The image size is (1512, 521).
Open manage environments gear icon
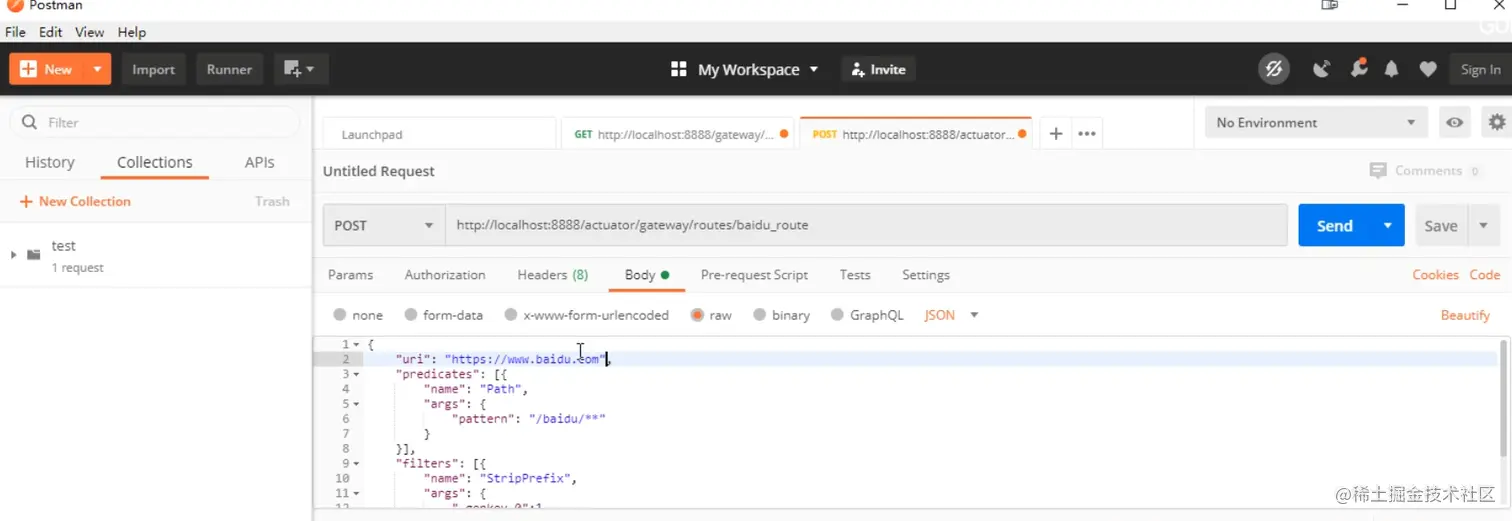[x=1497, y=122]
